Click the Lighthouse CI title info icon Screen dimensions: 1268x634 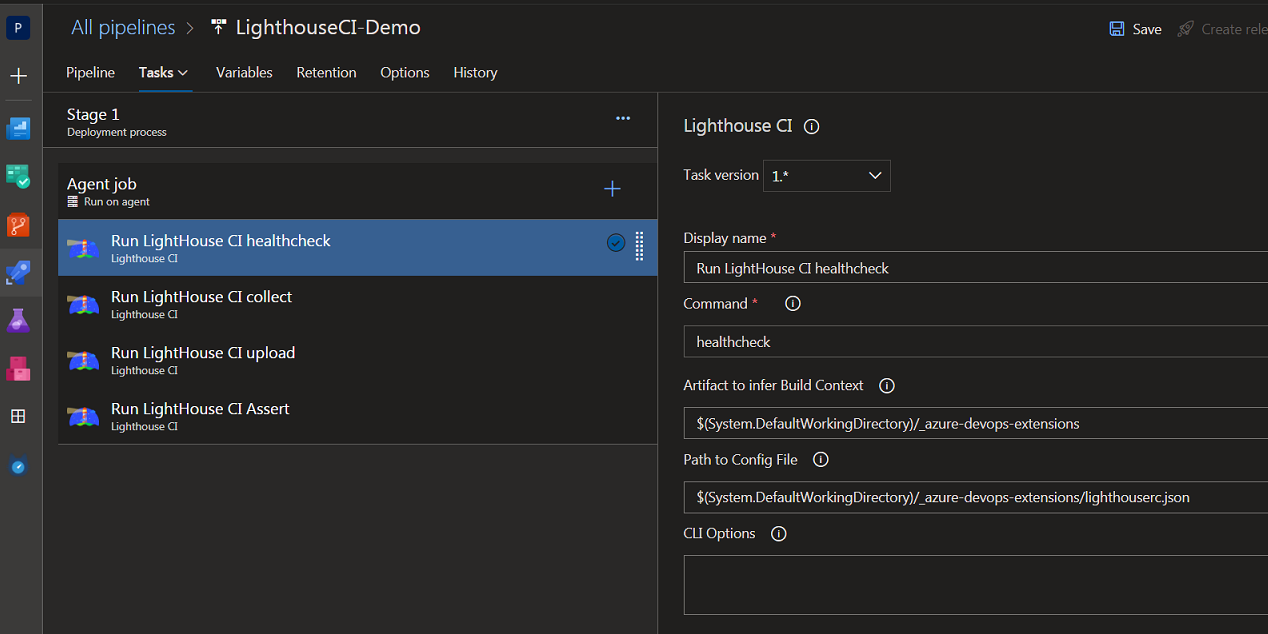(812, 127)
